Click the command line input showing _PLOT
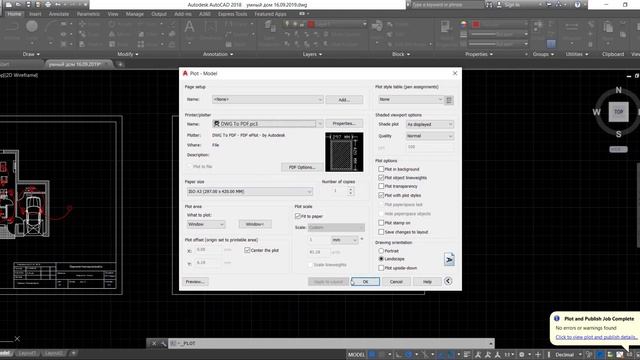The height and width of the screenshot is (360, 640). (x=331, y=343)
